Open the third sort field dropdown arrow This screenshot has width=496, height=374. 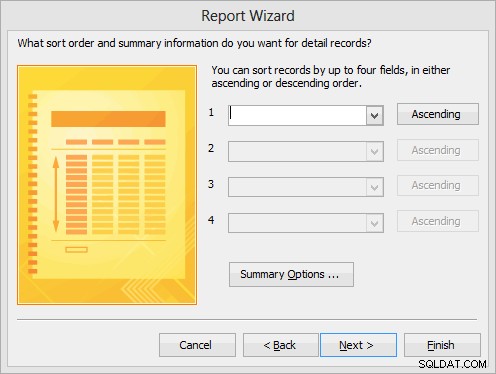pyautogui.click(x=374, y=187)
